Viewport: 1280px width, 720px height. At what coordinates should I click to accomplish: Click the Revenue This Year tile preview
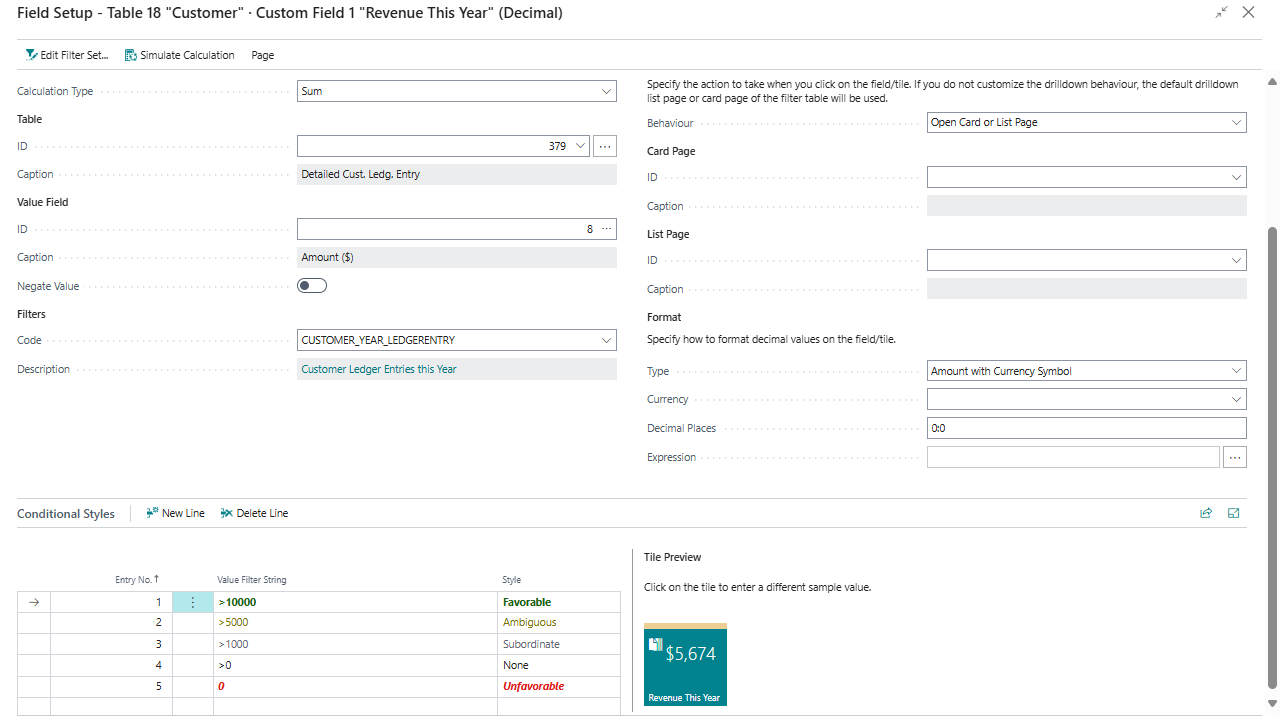685,665
